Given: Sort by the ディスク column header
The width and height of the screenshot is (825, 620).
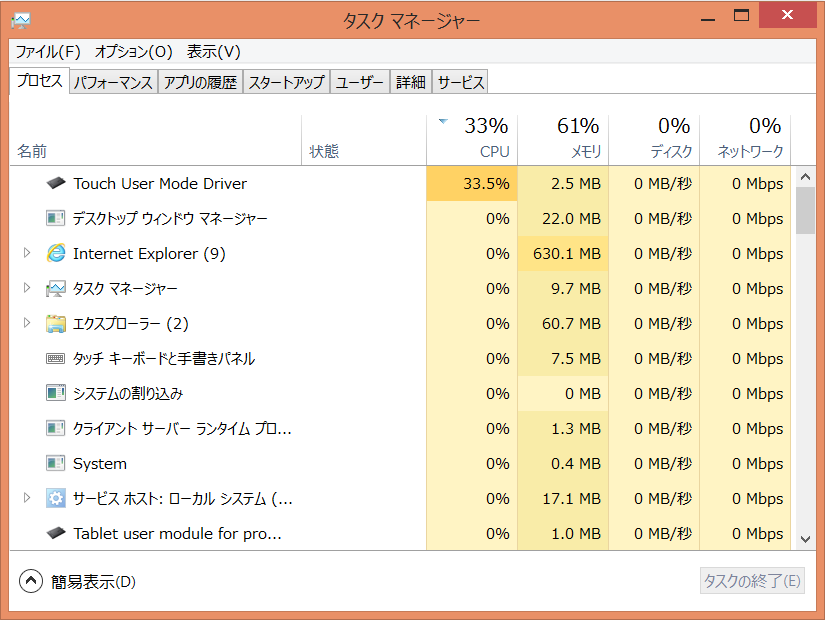Looking at the screenshot, I should (654, 140).
